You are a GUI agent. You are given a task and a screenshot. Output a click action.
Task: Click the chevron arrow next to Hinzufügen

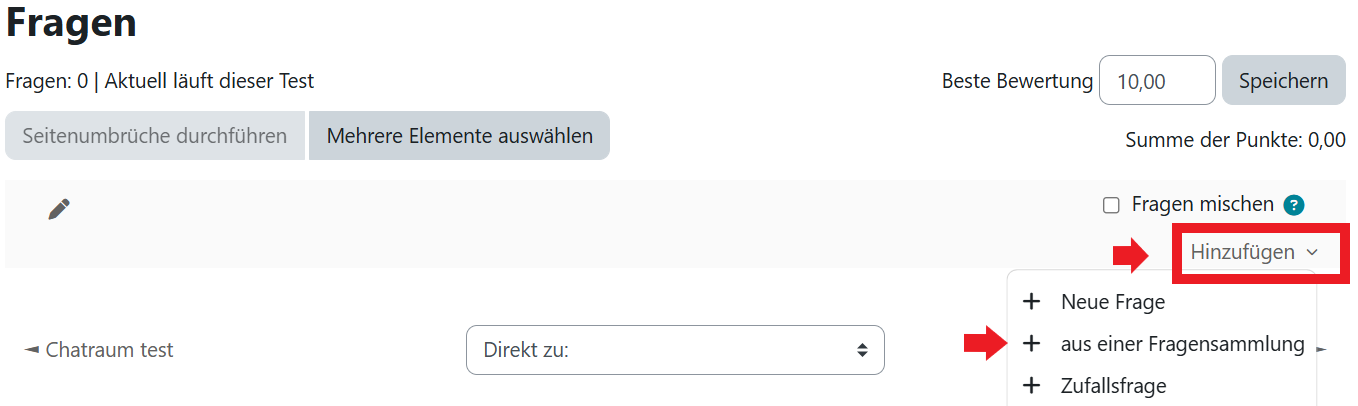[1313, 253]
